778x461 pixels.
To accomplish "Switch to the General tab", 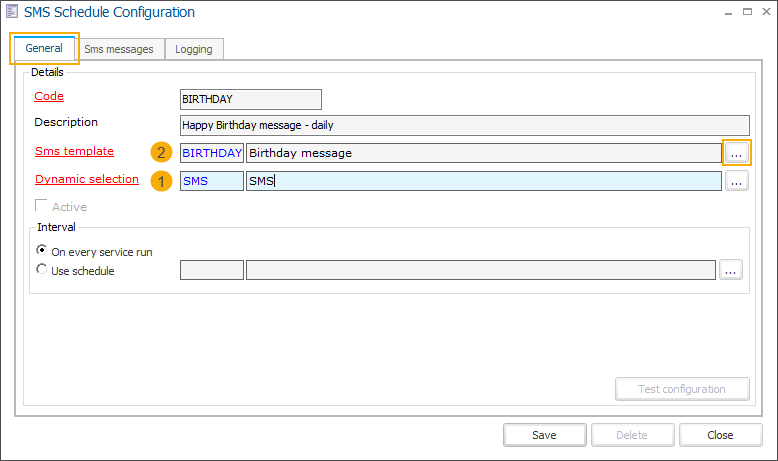I will pyautogui.click(x=44, y=48).
